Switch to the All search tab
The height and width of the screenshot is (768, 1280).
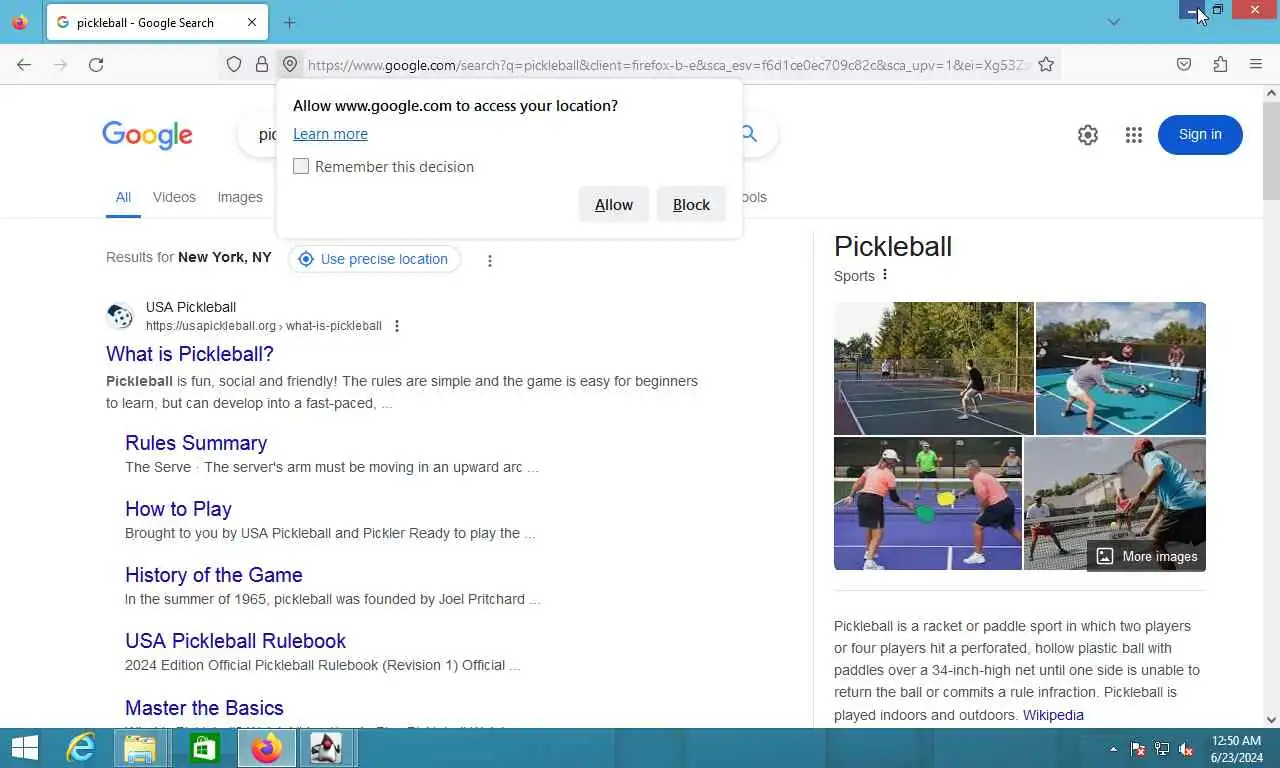coord(123,197)
